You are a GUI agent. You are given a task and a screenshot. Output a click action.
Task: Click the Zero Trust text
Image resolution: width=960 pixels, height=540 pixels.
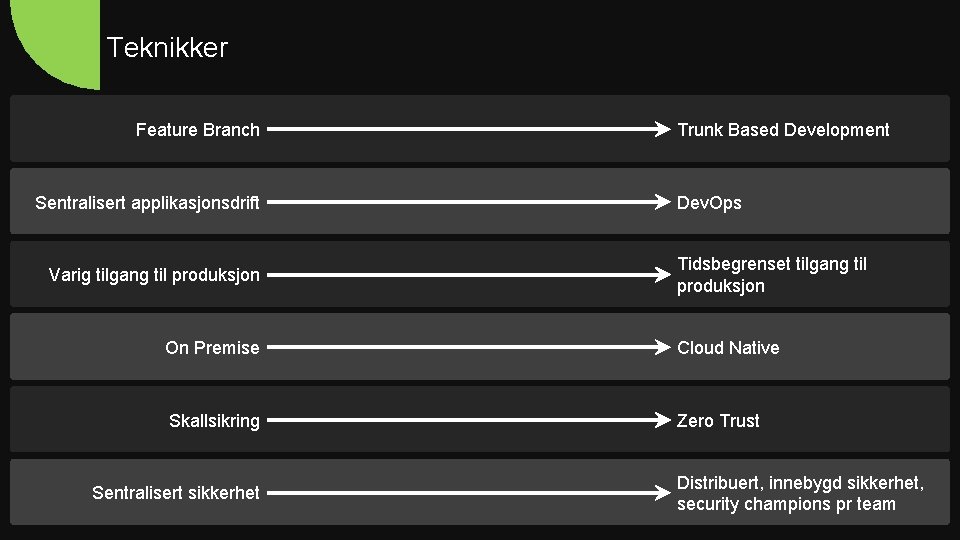pyautogui.click(x=718, y=421)
